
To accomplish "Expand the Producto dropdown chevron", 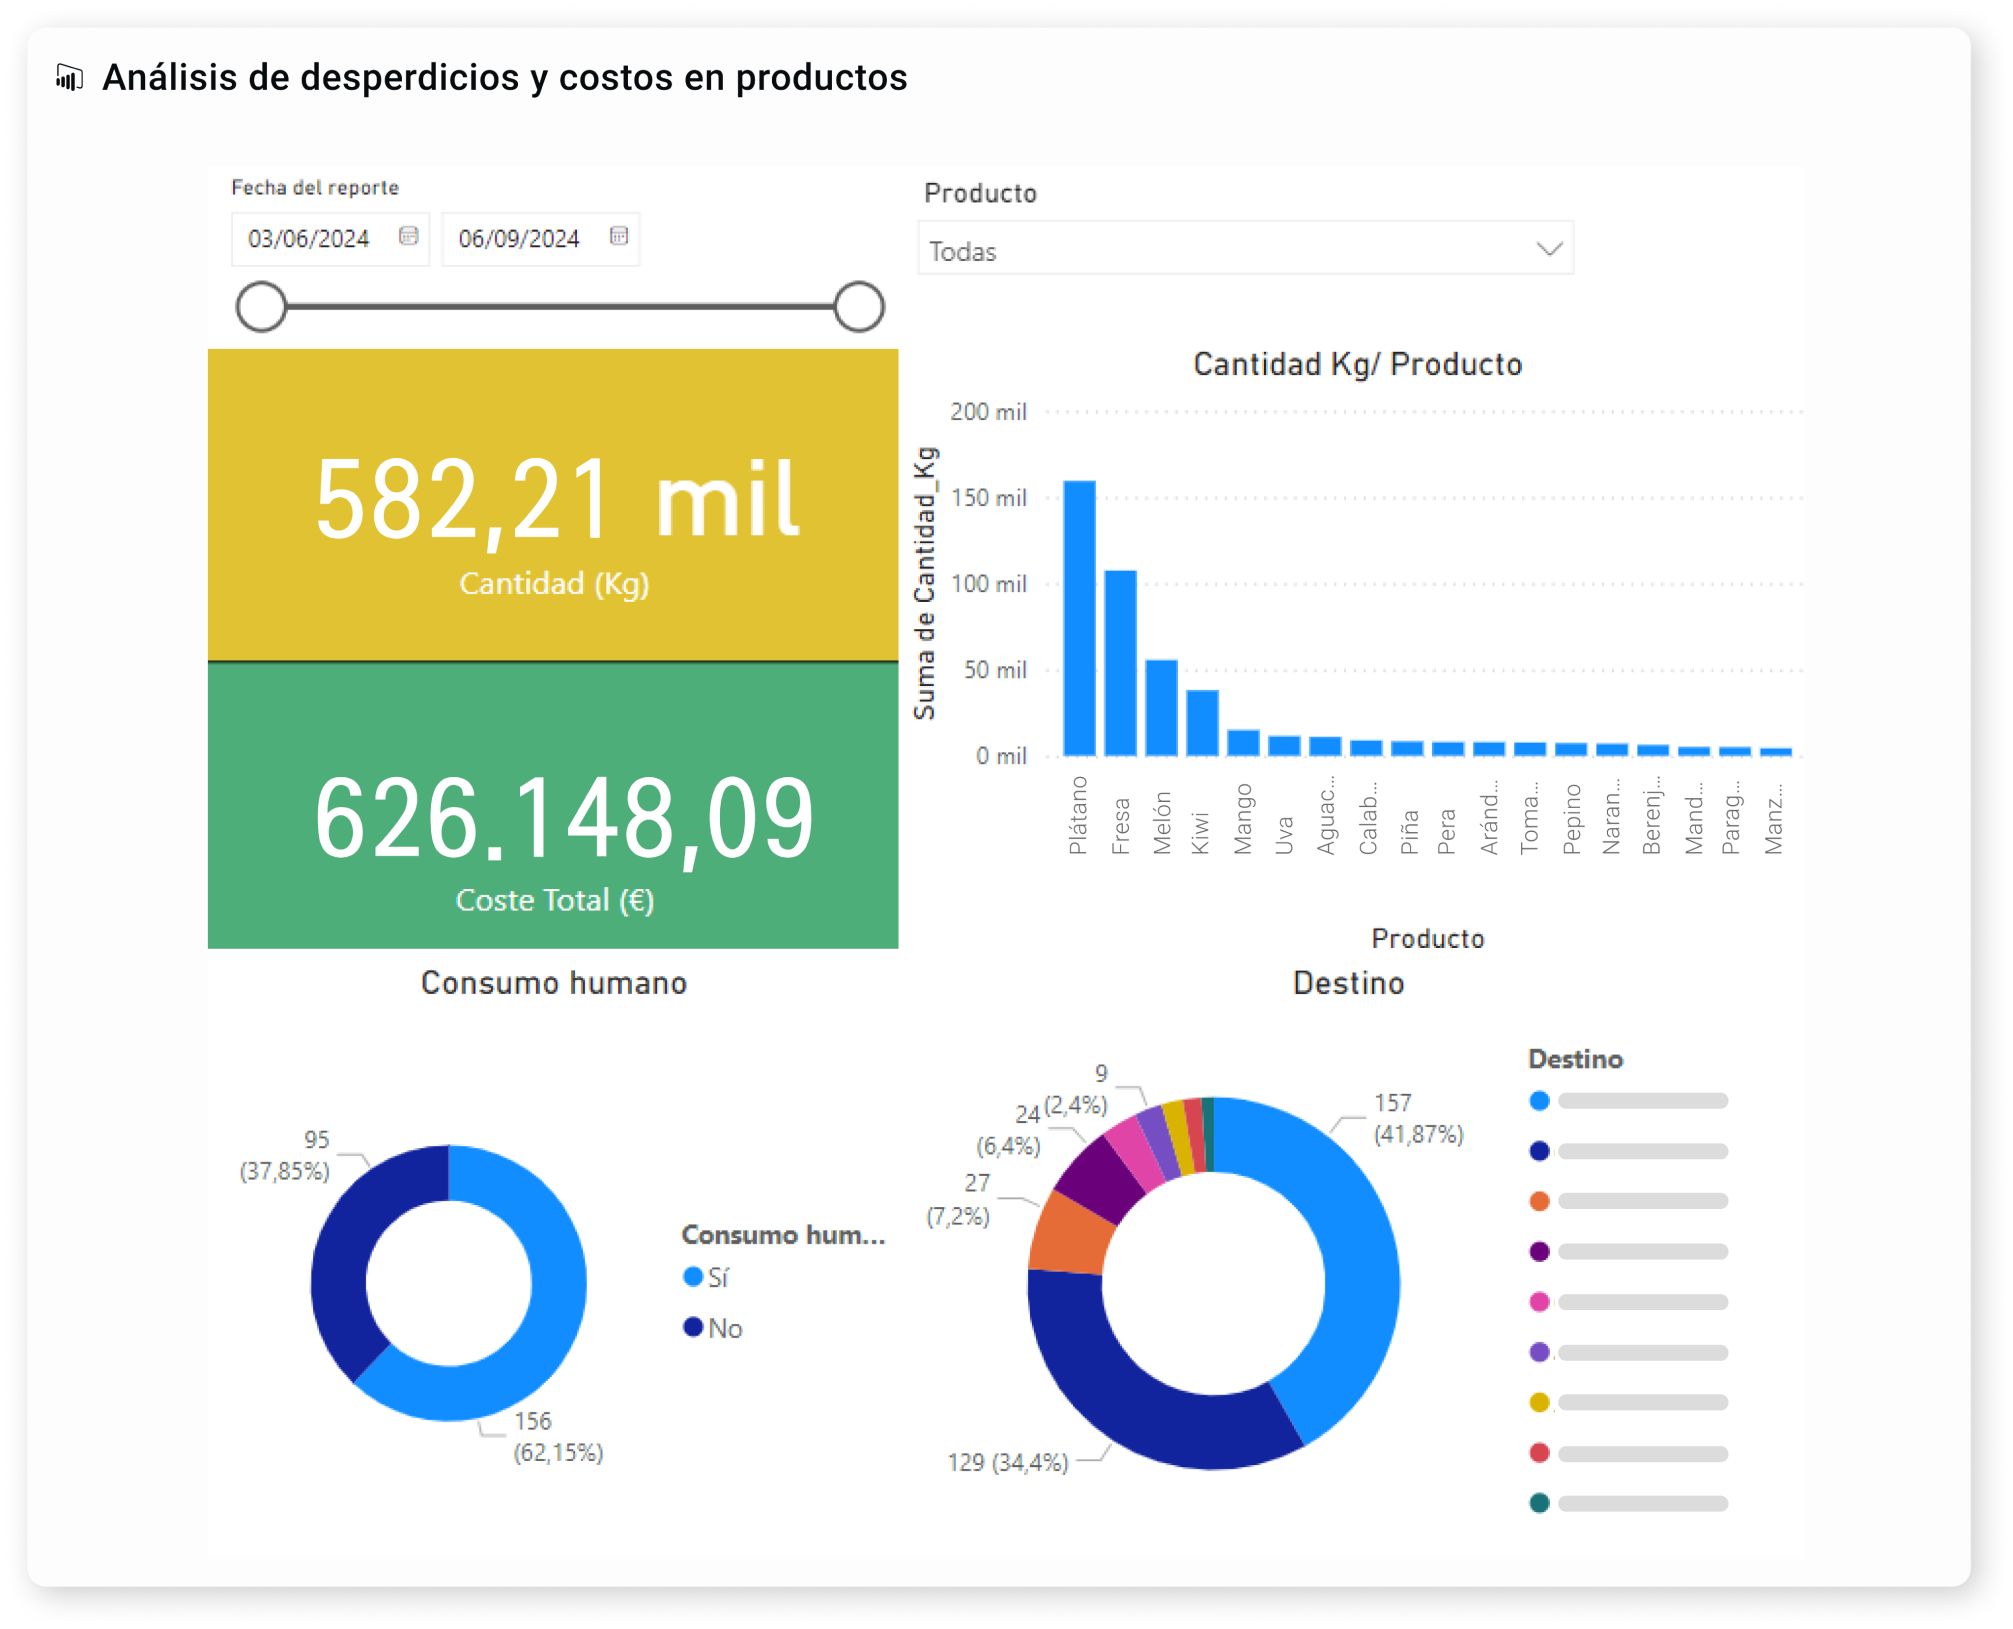I will [x=1549, y=248].
